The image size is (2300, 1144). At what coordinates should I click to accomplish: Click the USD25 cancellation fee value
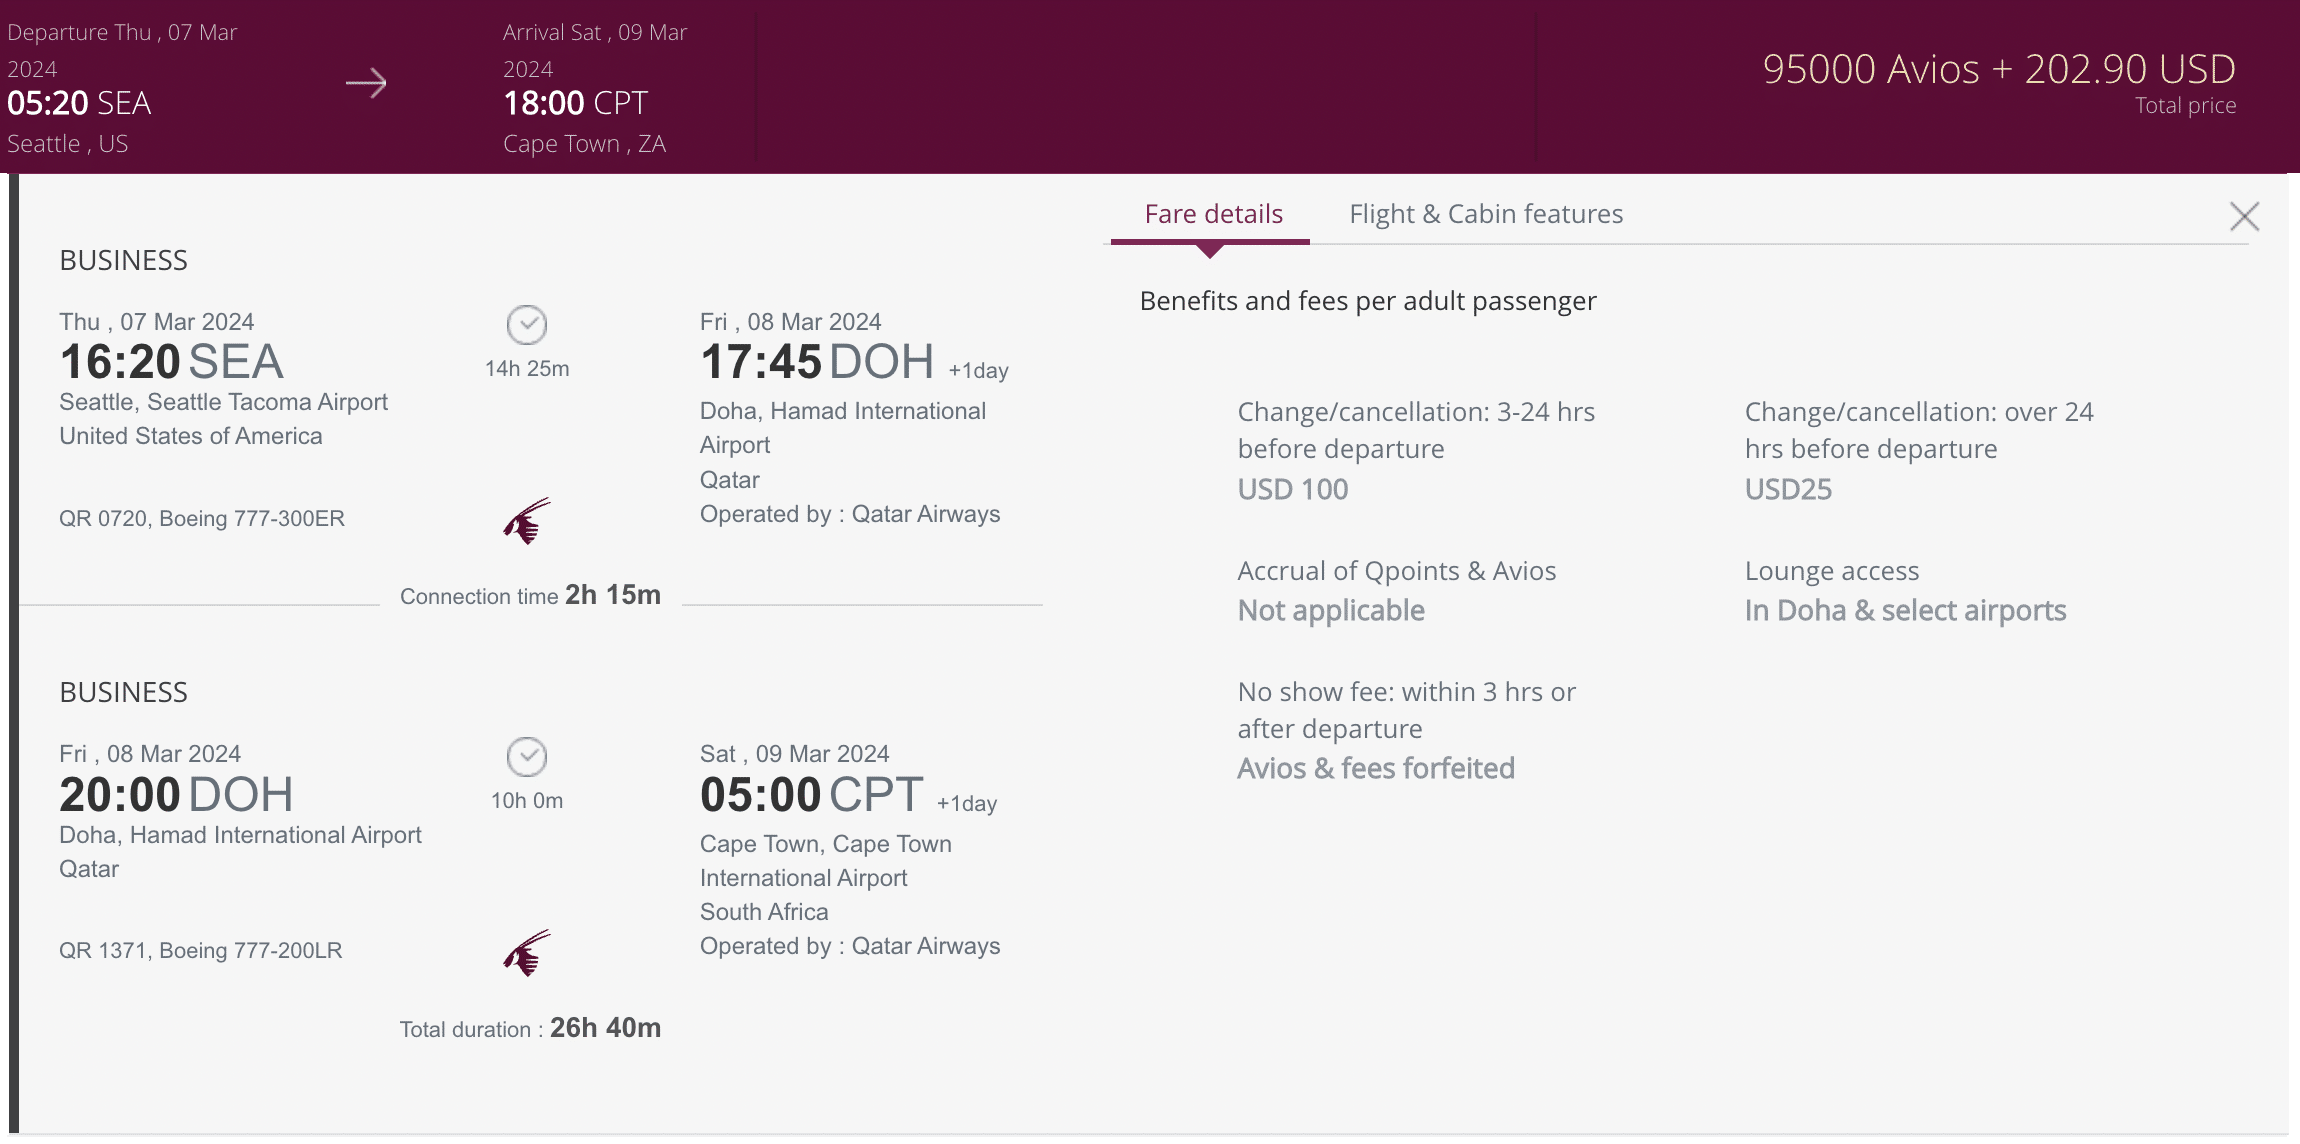click(1788, 489)
